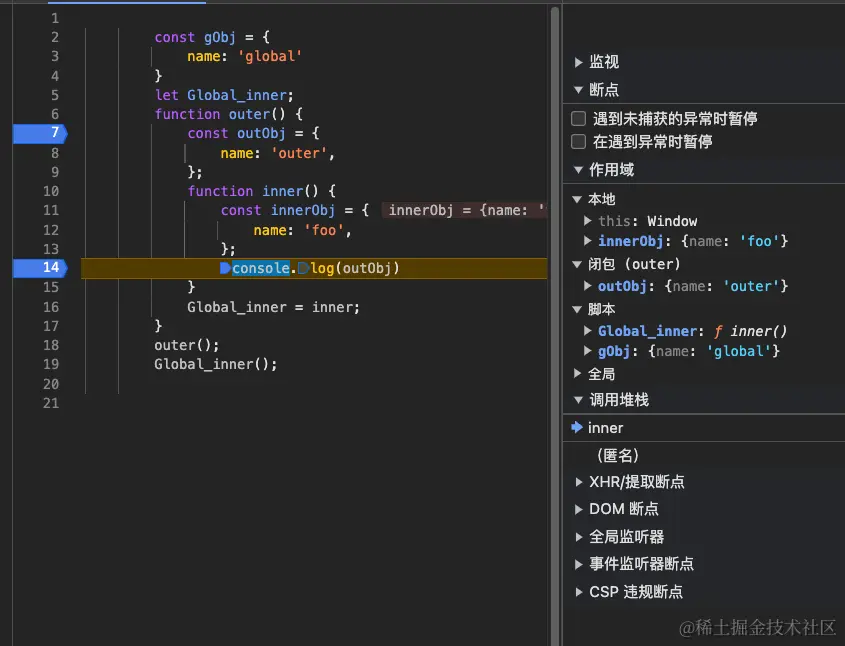Screen dimensions: 845x646
Task: Expand the innerObj object under 本地
Action: (x=589, y=241)
